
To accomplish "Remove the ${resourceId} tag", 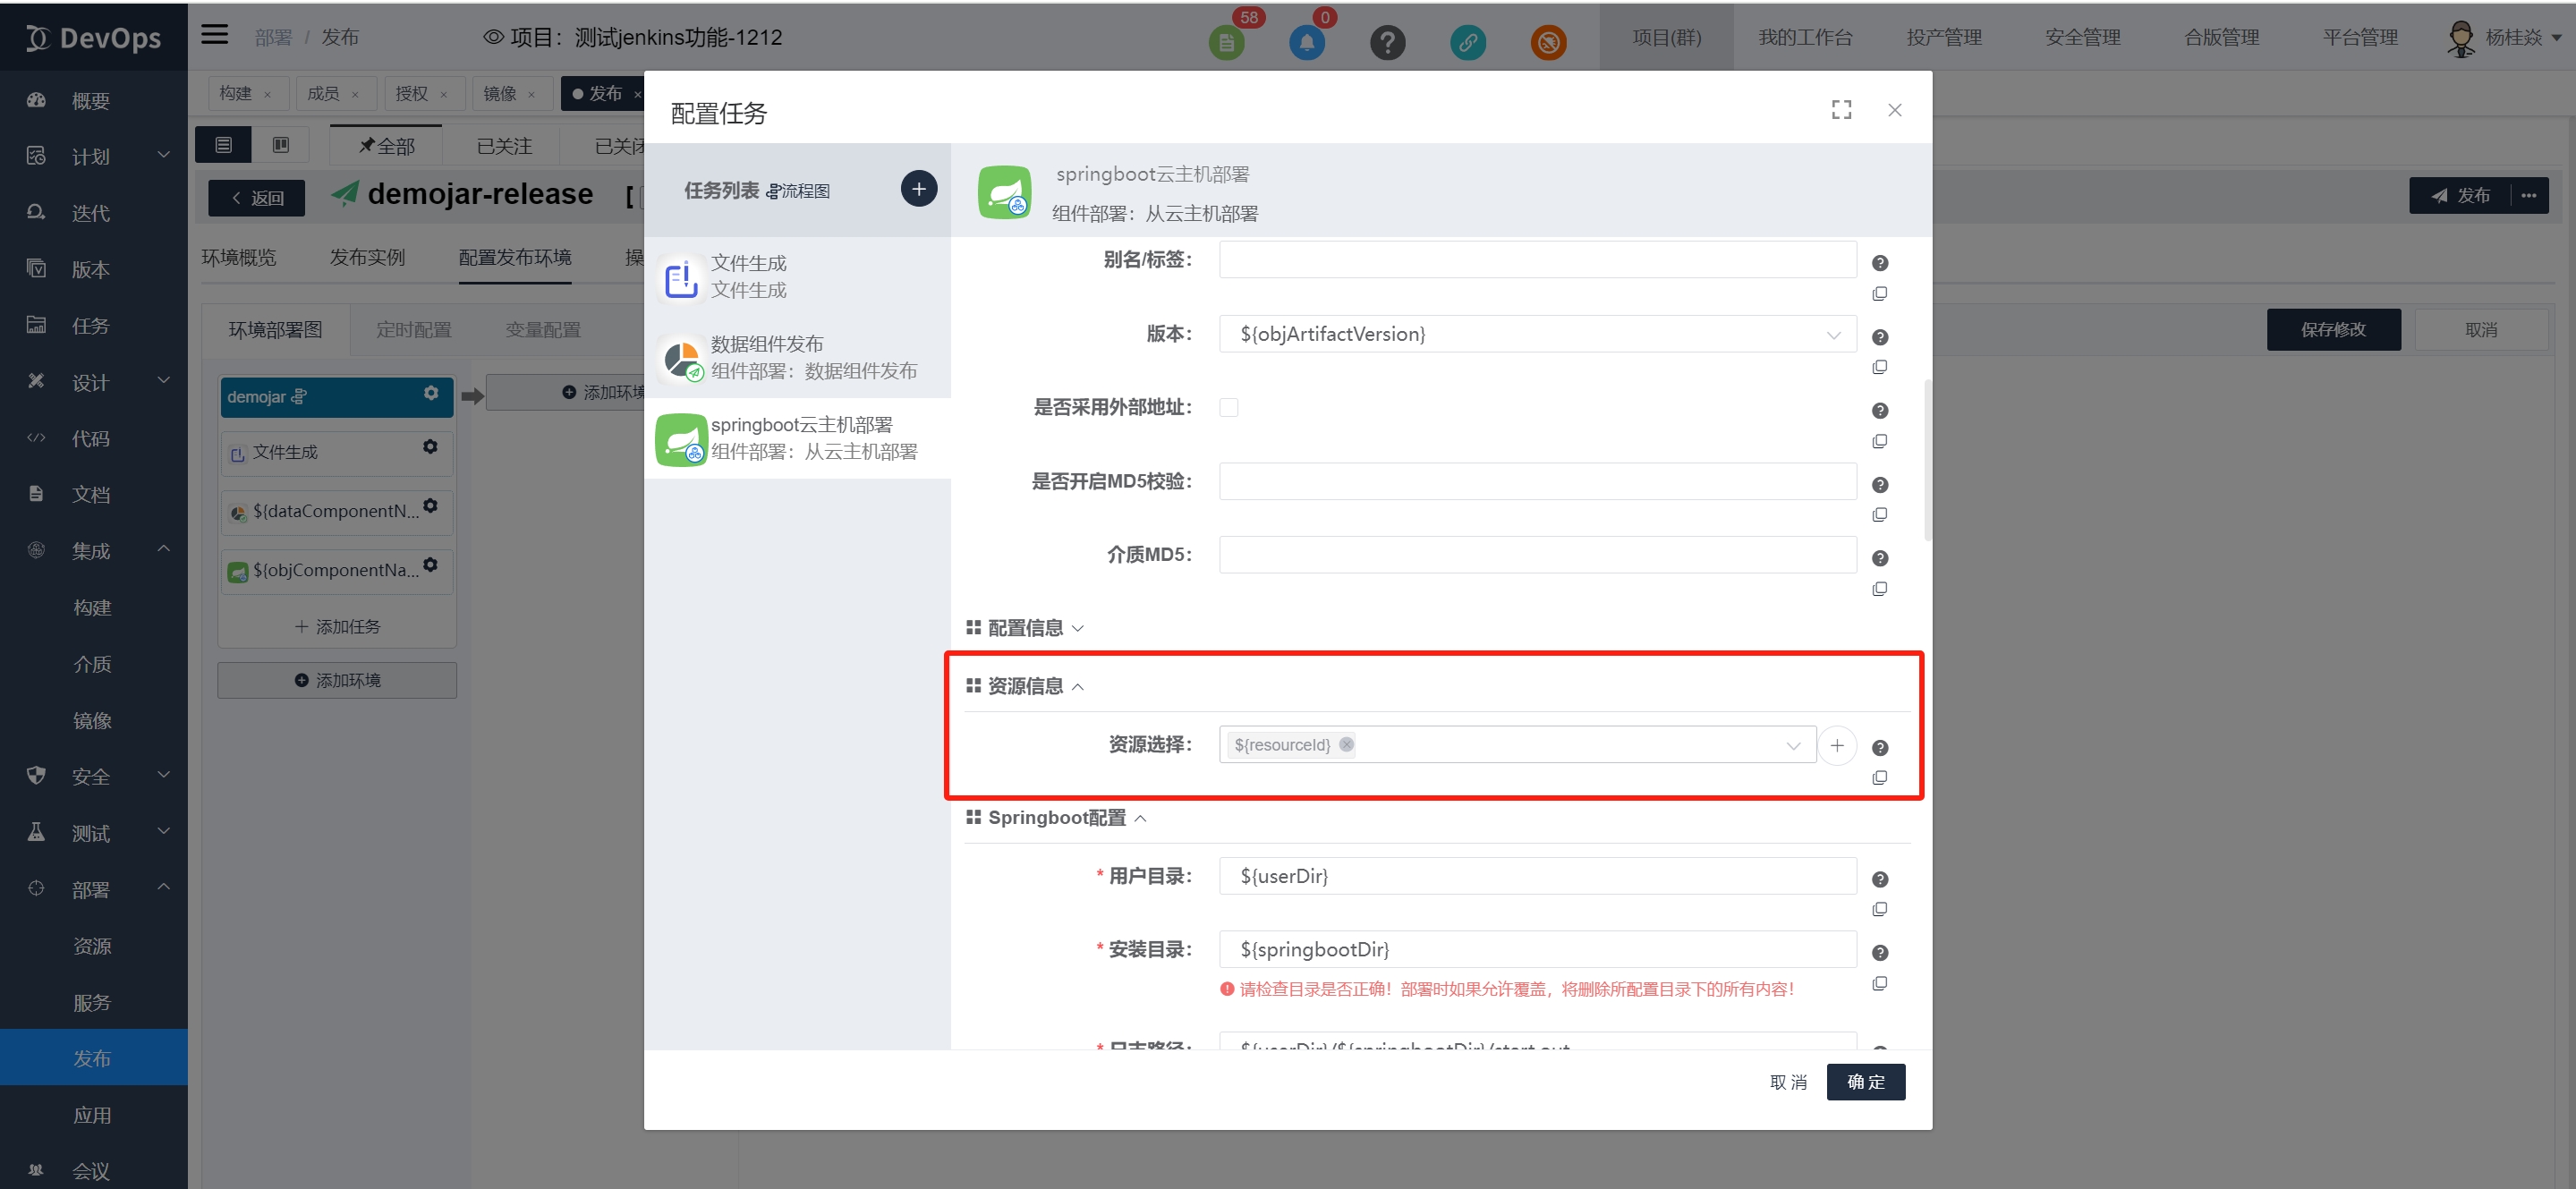I will click(x=1346, y=744).
